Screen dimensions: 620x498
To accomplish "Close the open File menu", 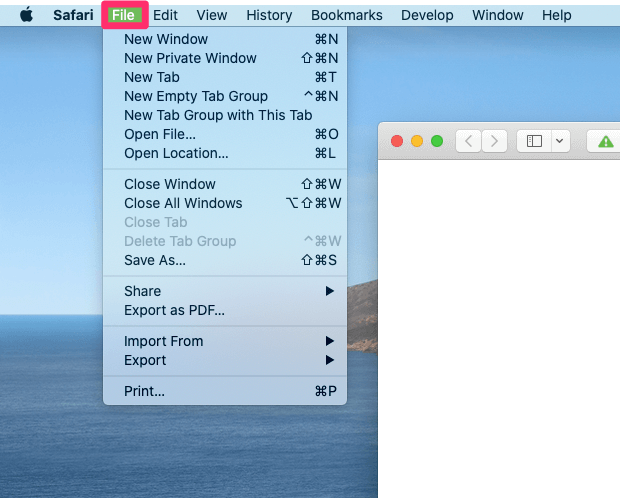I will click(123, 15).
